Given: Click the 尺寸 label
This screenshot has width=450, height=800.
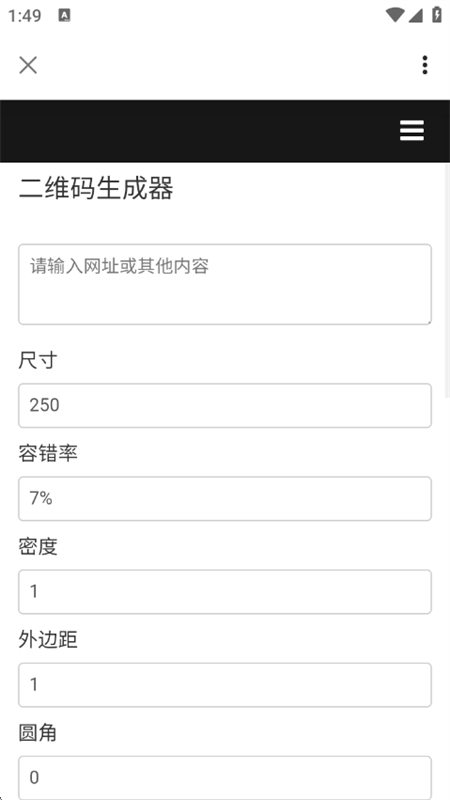Looking at the screenshot, I should click(38, 361).
